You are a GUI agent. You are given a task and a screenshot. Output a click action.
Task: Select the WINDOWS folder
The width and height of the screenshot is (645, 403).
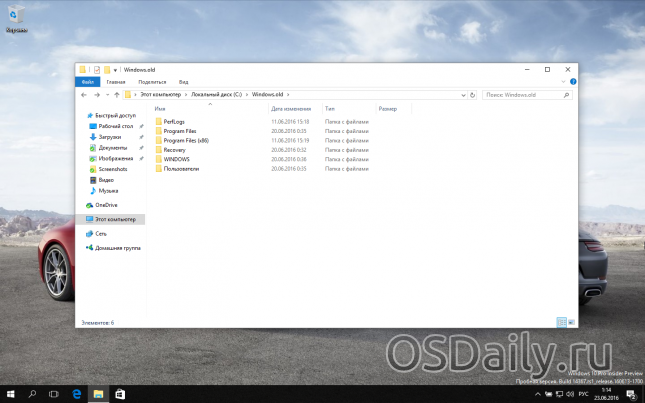click(x=176, y=159)
